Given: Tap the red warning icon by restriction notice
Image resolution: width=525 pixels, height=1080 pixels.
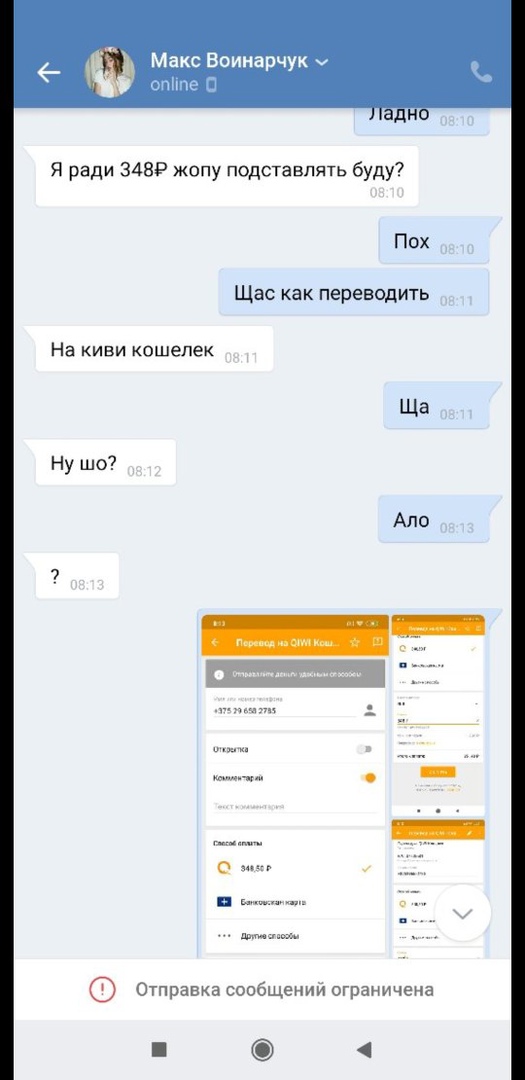Looking at the screenshot, I should click(103, 990).
